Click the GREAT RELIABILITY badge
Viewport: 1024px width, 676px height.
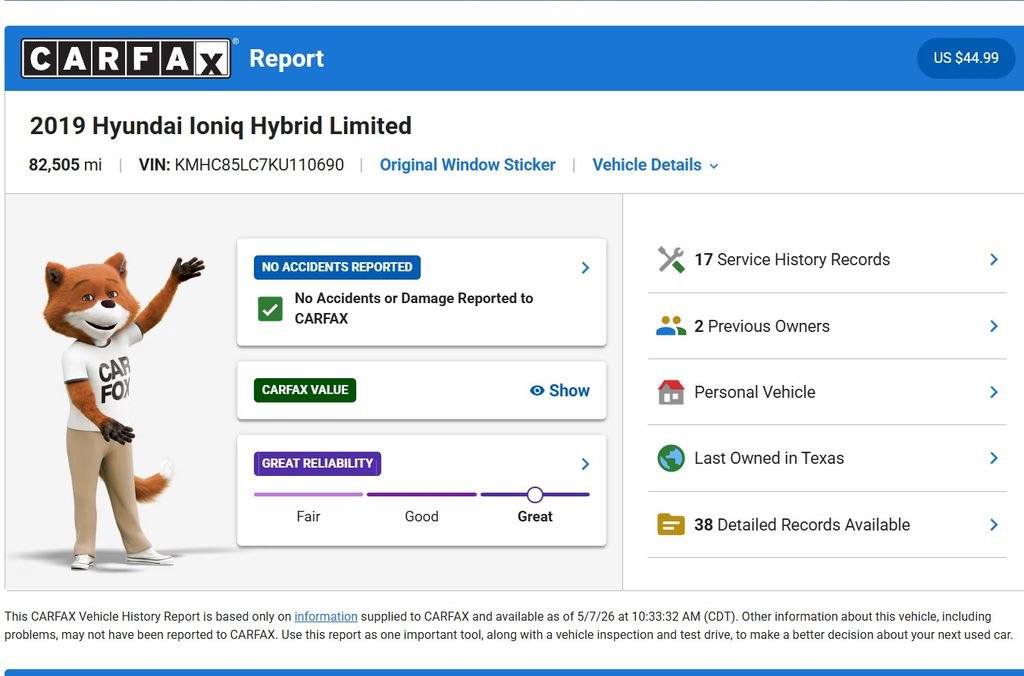pos(317,464)
